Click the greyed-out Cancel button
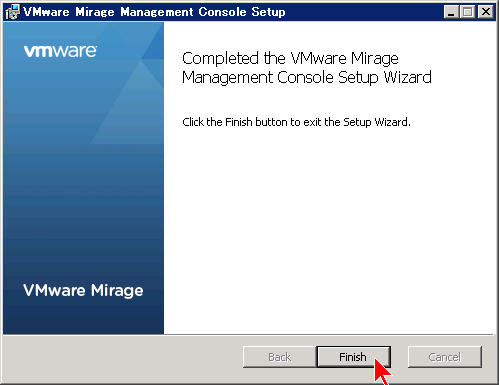Viewport: 499px width, 385px height. point(445,357)
